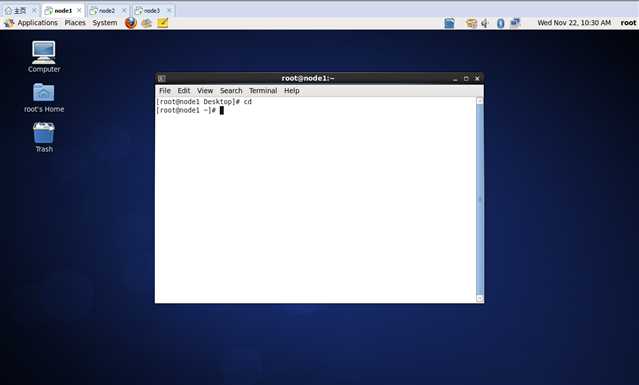Open the terminal Edit menu
The height and width of the screenshot is (385, 639).
tap(184, 90)
